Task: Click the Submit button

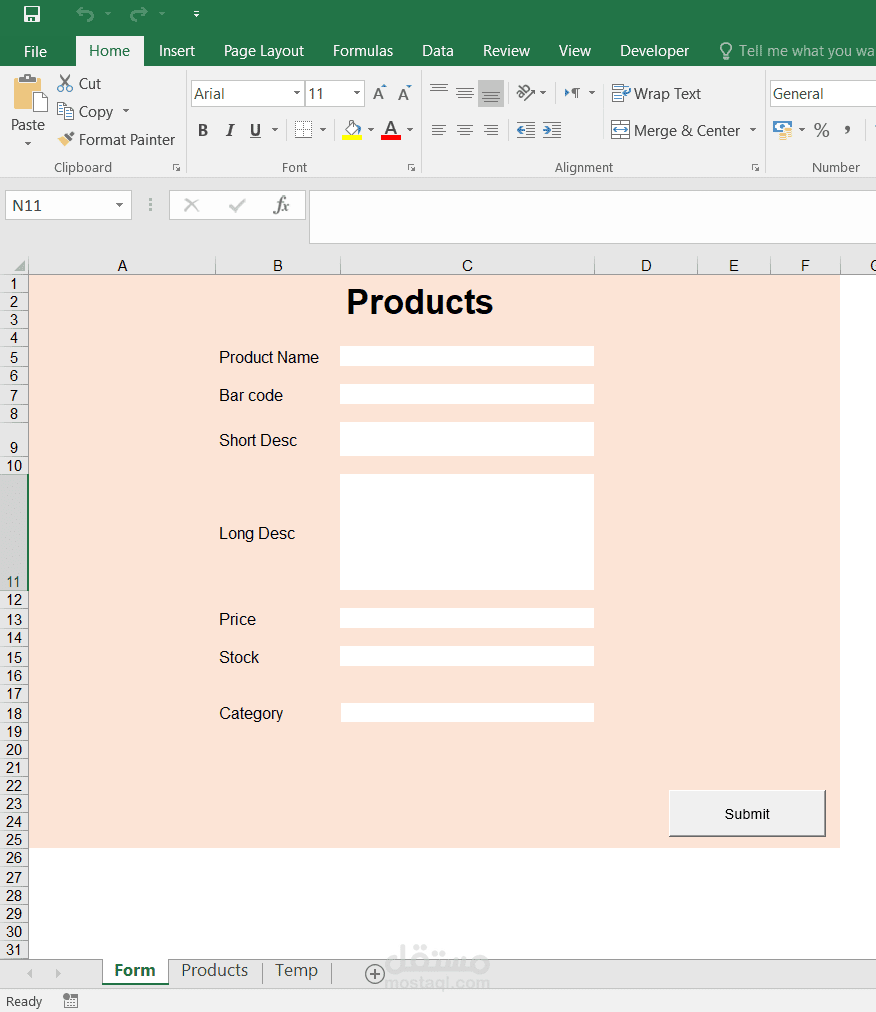Action: pos(747,813)
